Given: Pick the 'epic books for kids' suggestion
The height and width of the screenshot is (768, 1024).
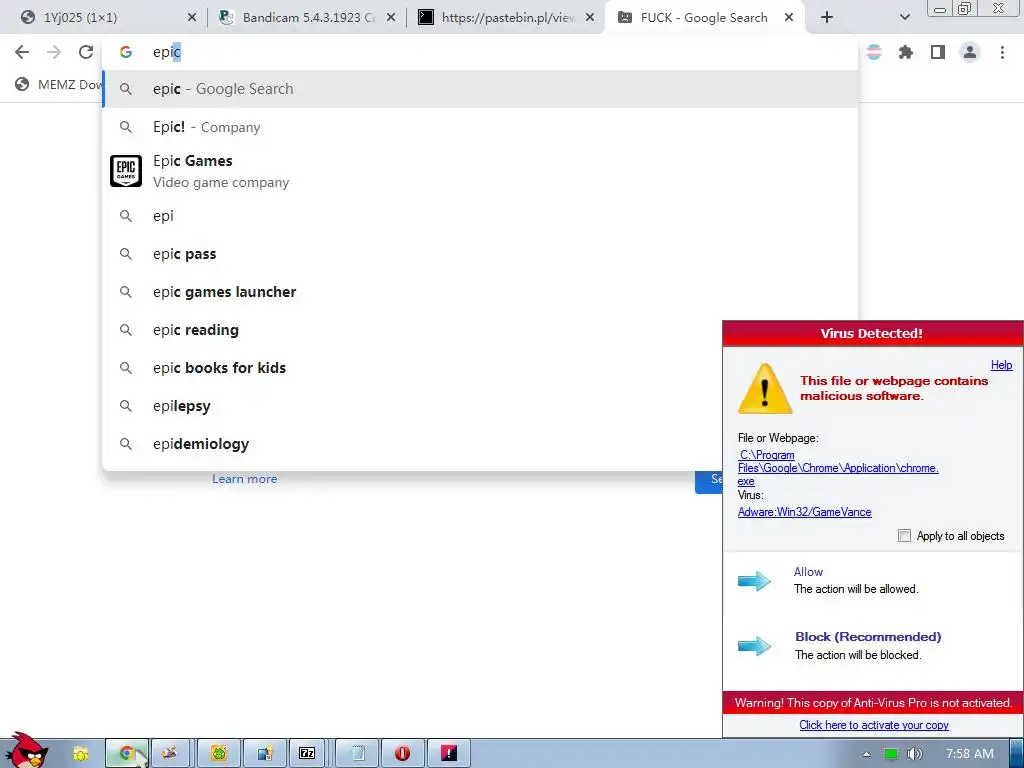Looking at the screenshot, I should coord(411,368).
